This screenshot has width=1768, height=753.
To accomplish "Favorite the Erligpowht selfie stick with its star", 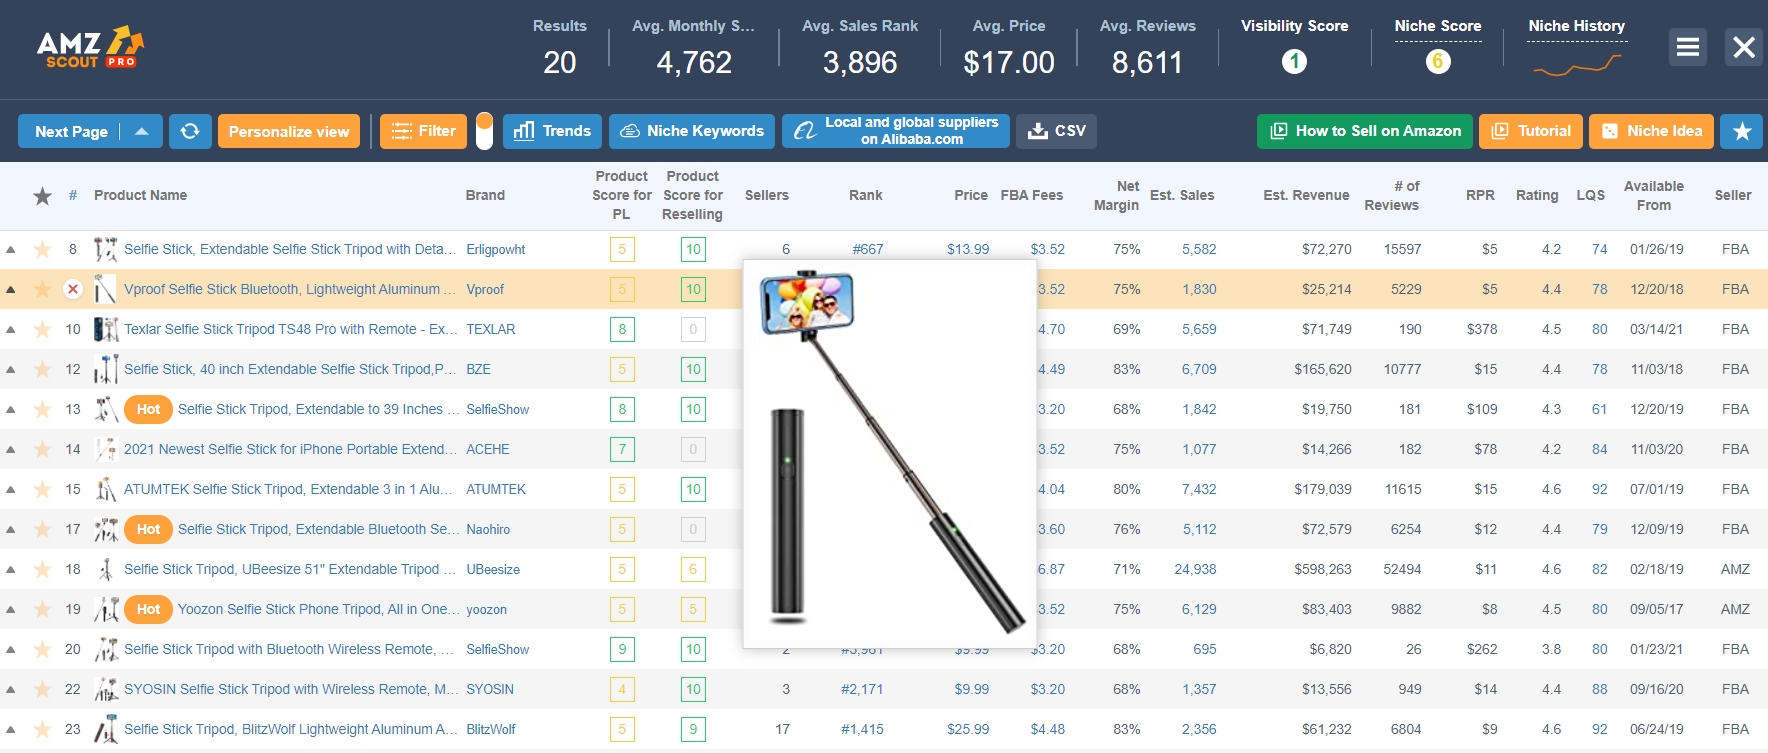I will [x=42, y=249].
